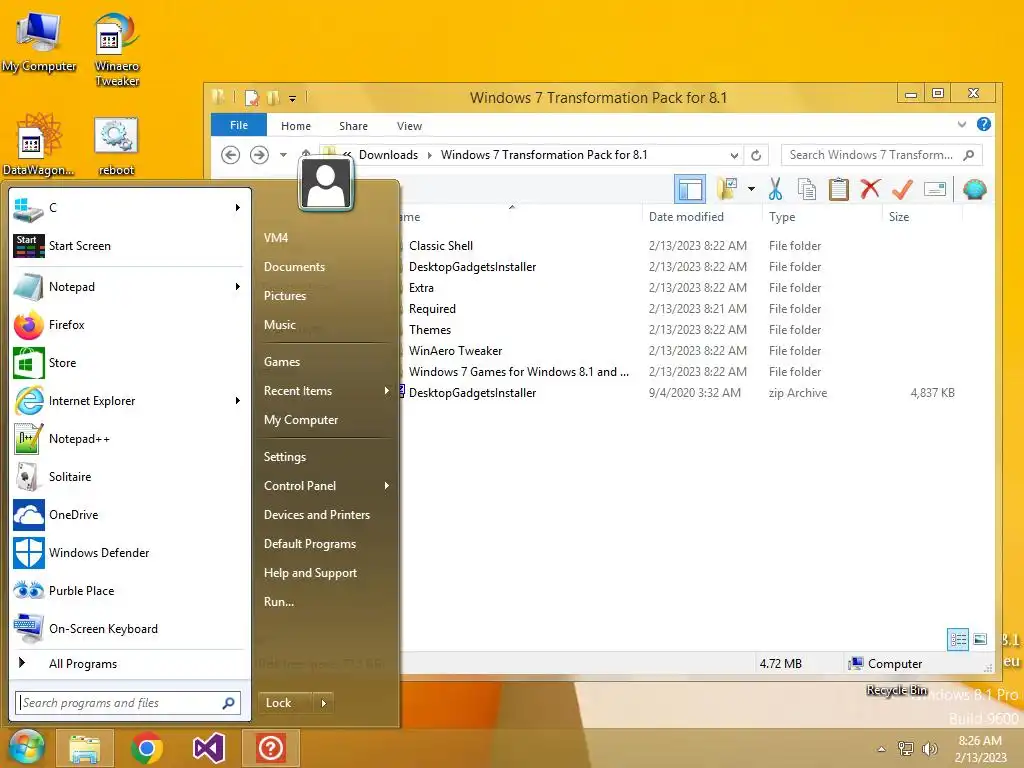The height and width of the screenshot is (768, 1024).
Task: Click the Downloads breadcrumb
Action: [389, 155]
